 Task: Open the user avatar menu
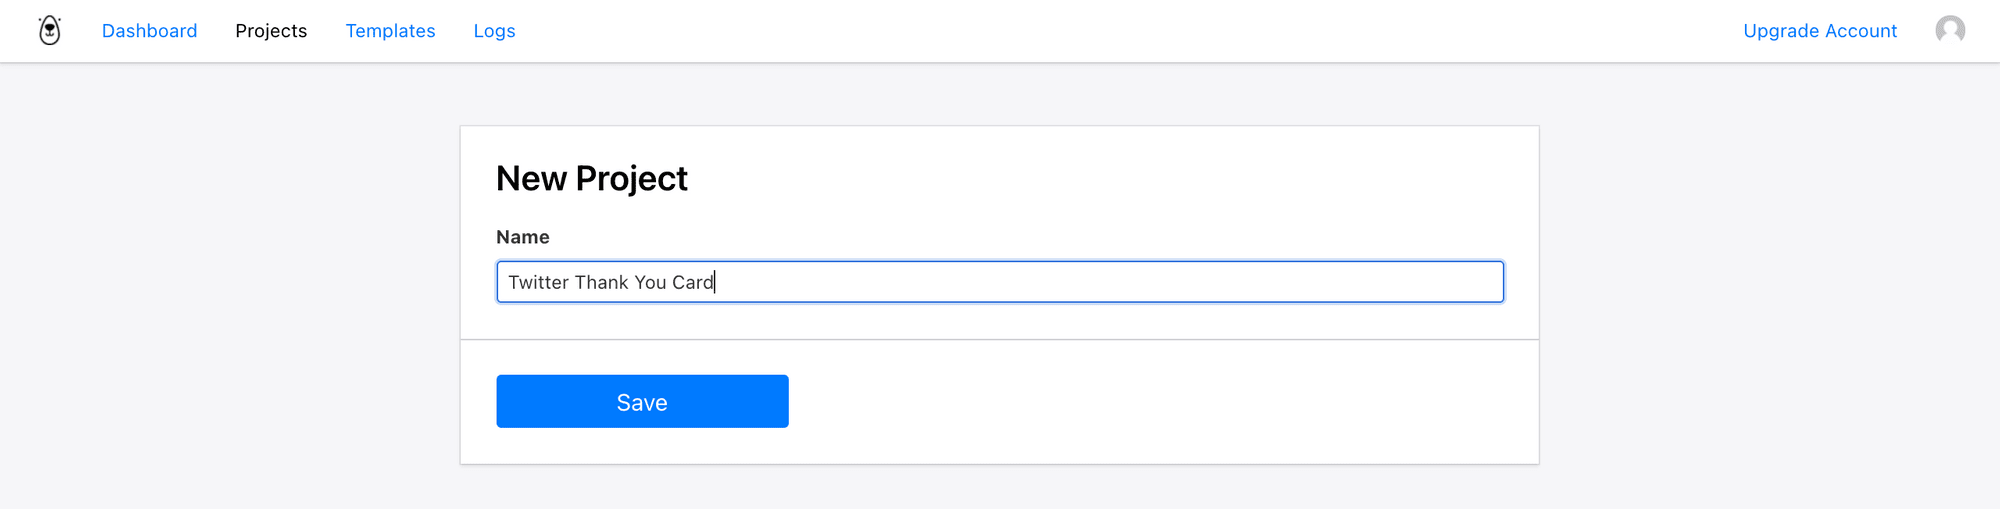pos(1950,30)
